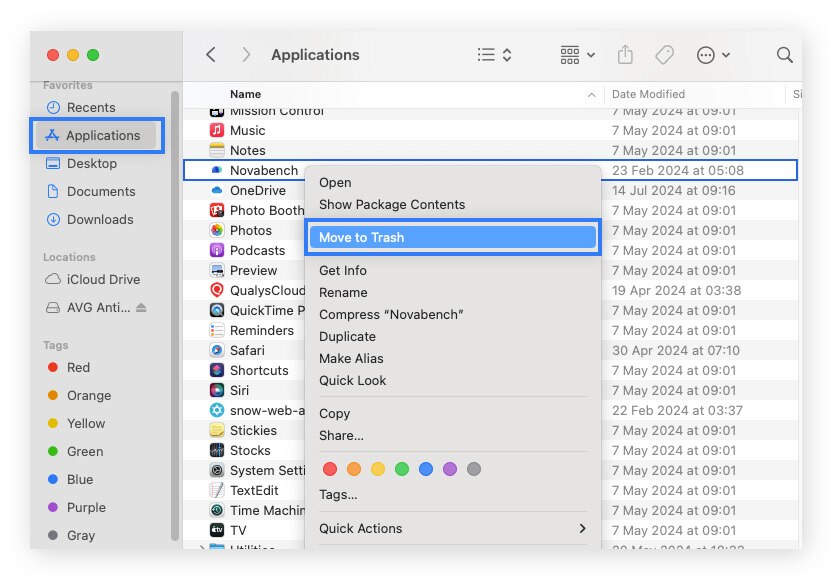Viewport: 832px width, 580px height.
Task: Click the search magnifier icon
Action: (785, 55)
